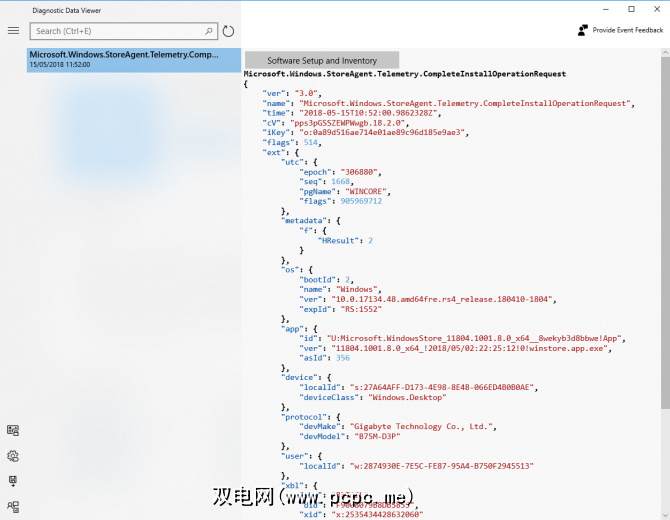Click the "expId" value RS:1552
Screen dimensions: 670x520
[x=361, y=309]
